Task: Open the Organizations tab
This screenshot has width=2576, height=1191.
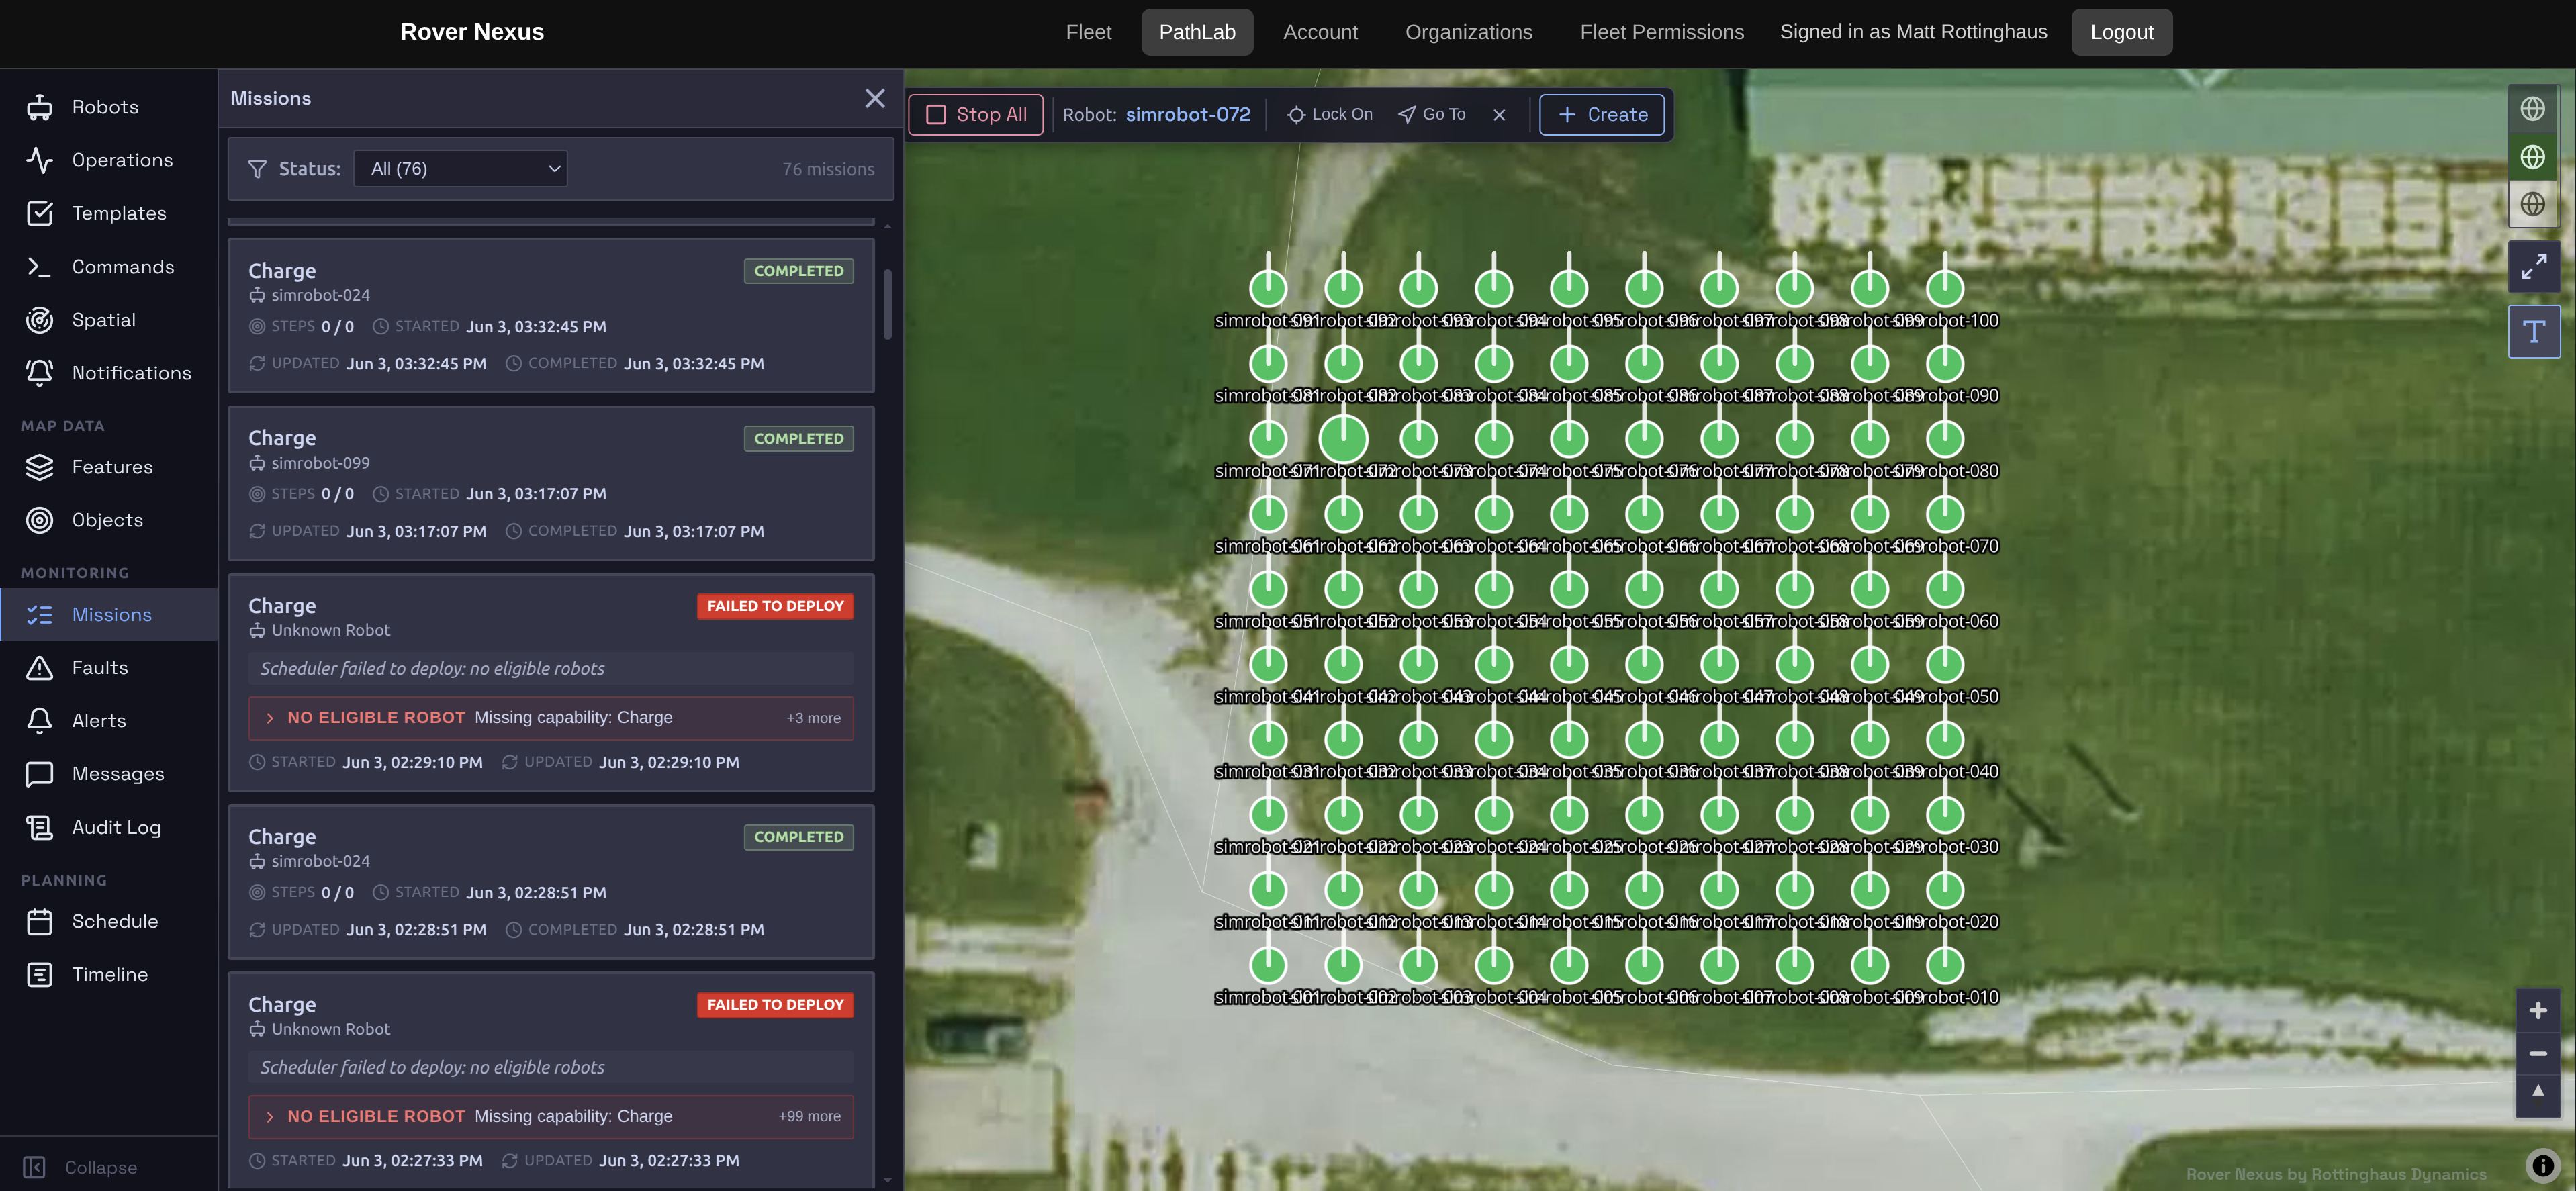Action: 1468,32
